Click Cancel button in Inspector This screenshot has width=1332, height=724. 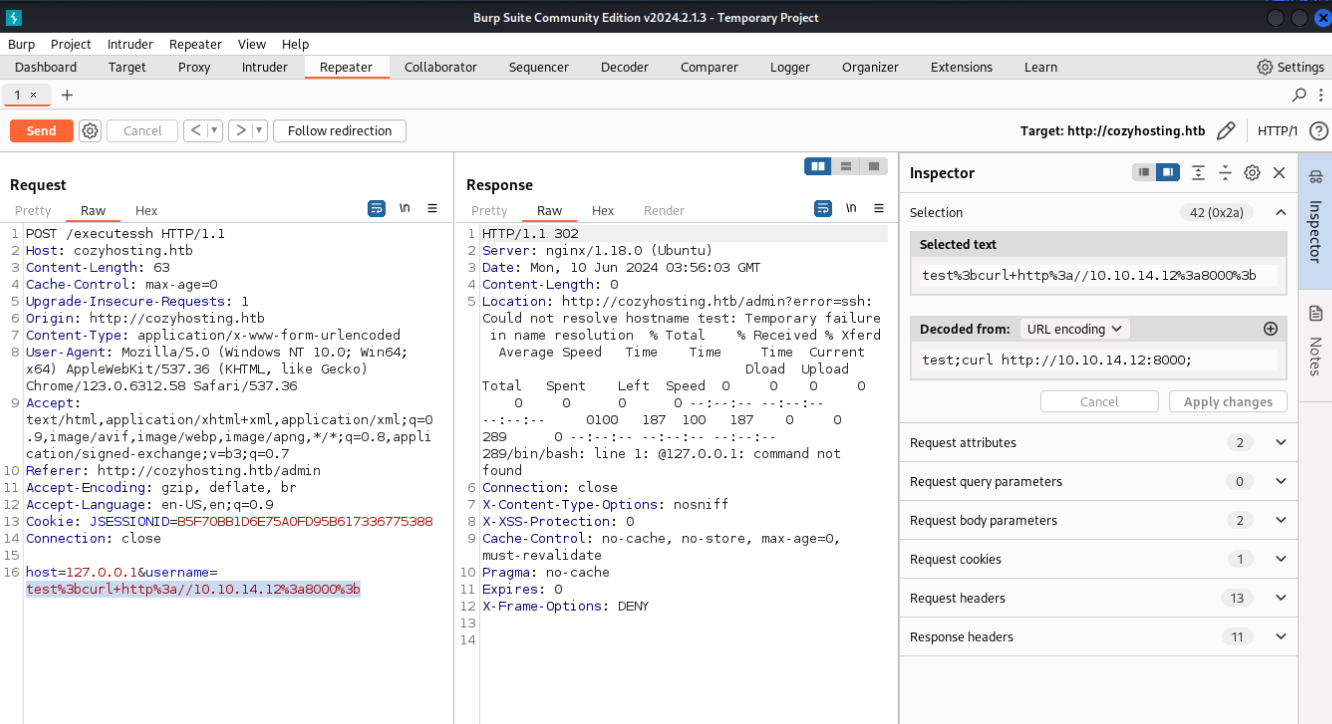pos(1099,401)
